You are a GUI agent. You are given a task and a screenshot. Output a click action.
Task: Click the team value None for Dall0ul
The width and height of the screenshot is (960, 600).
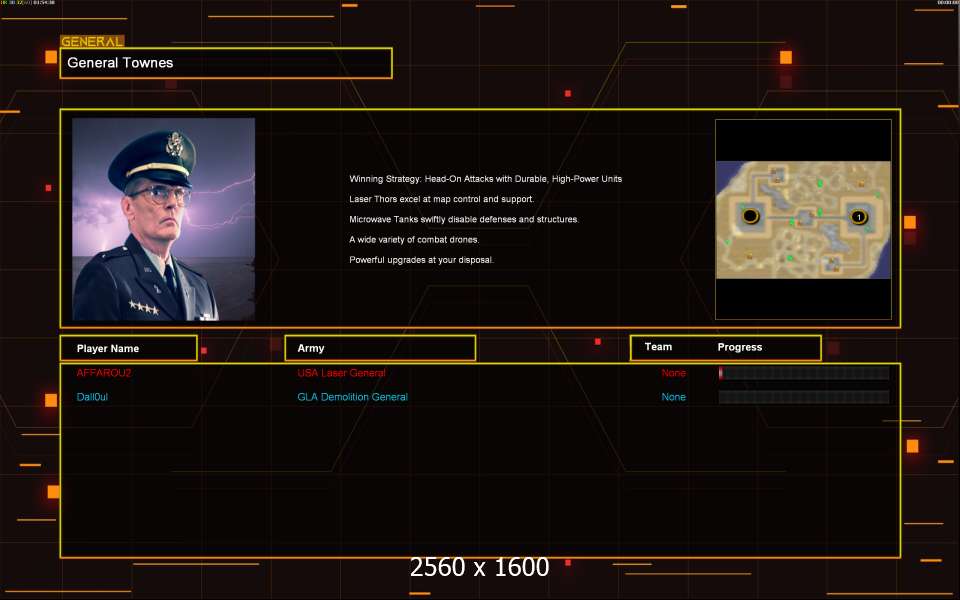pos(673,397)
